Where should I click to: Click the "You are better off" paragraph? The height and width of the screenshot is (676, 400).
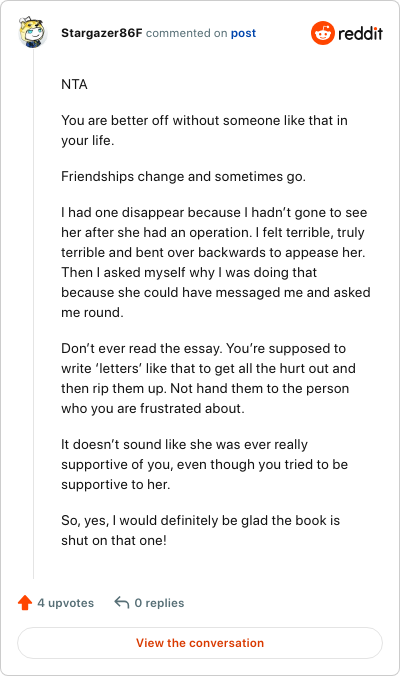pos(204,130)
